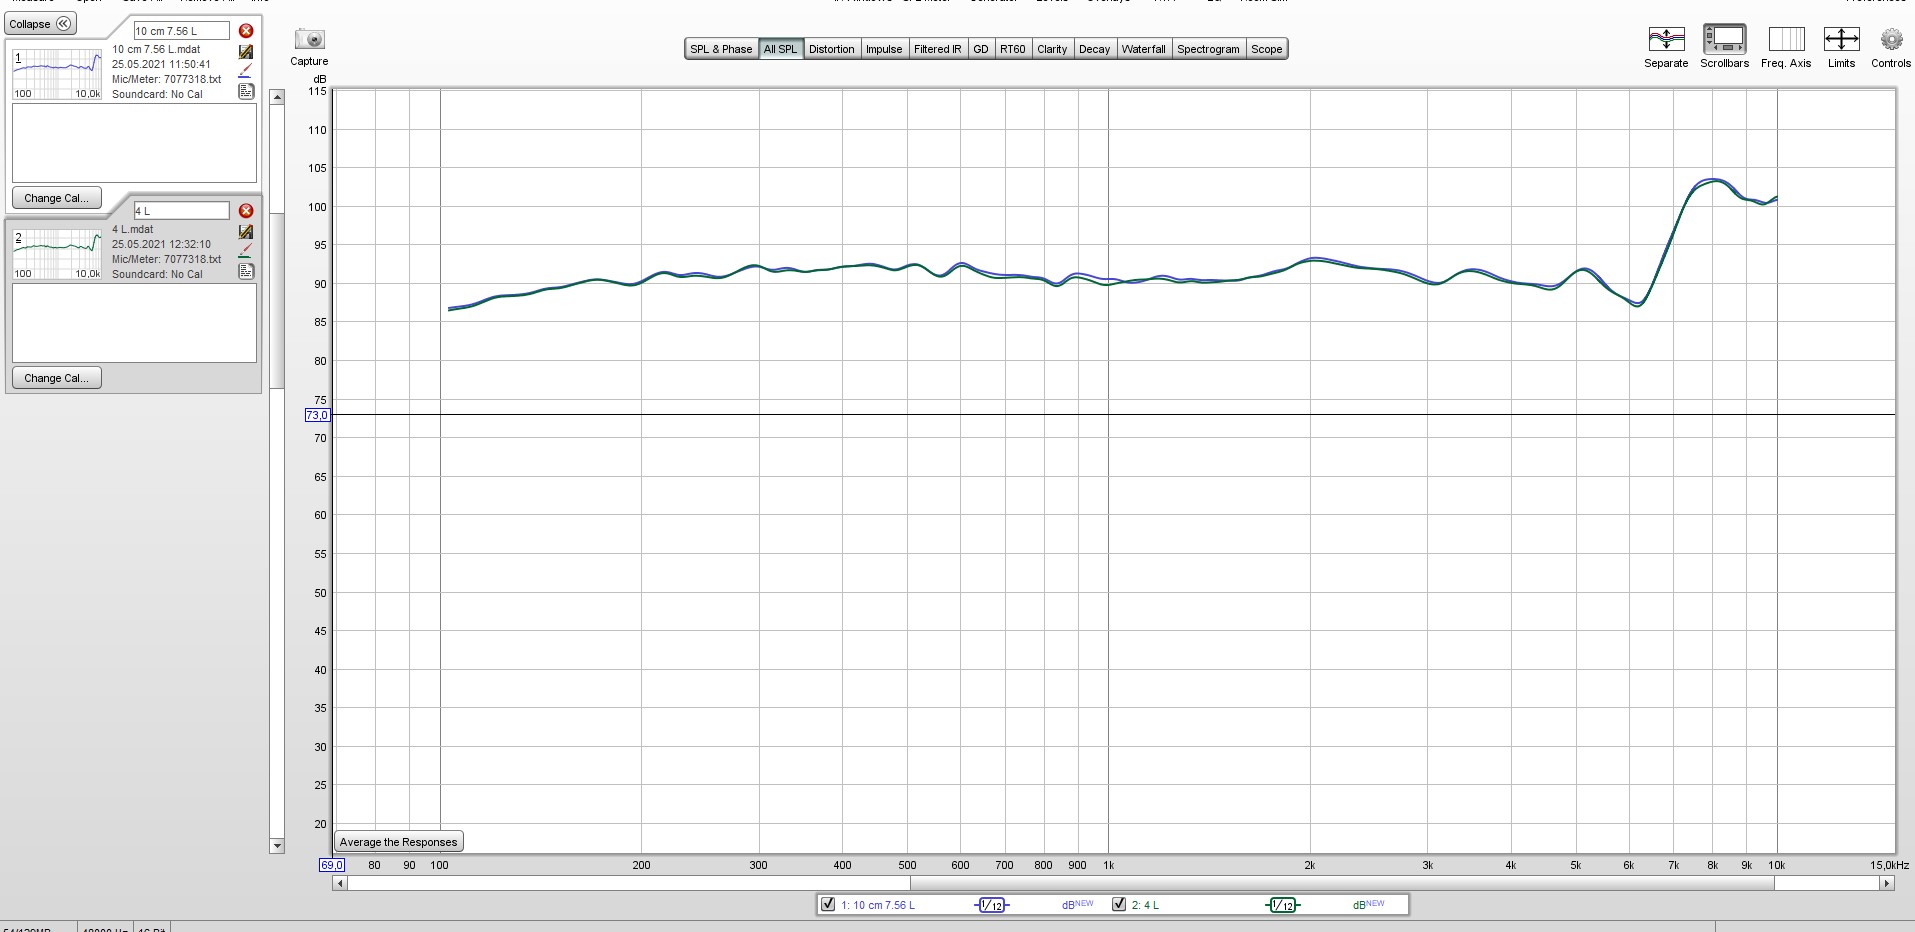Switch to the Clarity tab
Viewport: 1915px width, 932px height.
click(x=1052, y=49)
